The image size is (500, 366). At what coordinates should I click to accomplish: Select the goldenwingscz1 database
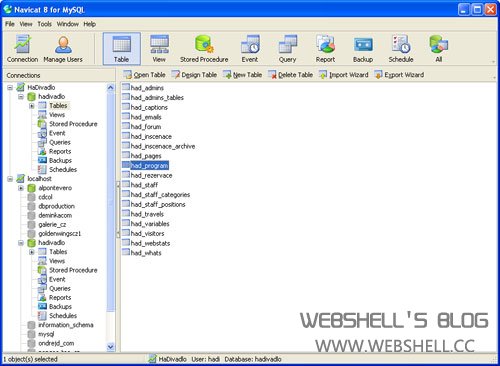tap(60, 234)
